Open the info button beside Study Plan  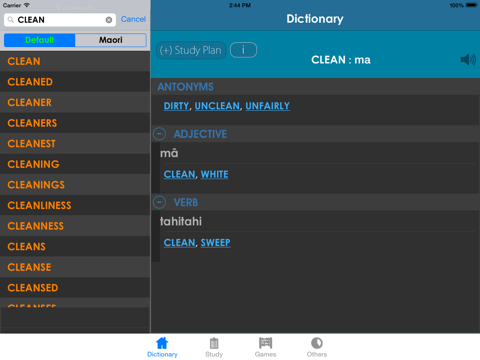point(243,50)
